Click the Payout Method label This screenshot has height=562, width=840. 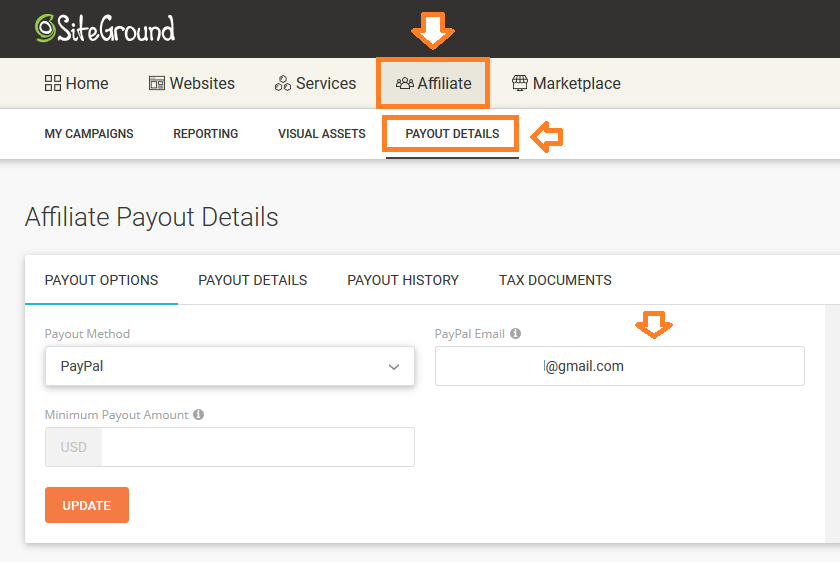pos(87,334)
